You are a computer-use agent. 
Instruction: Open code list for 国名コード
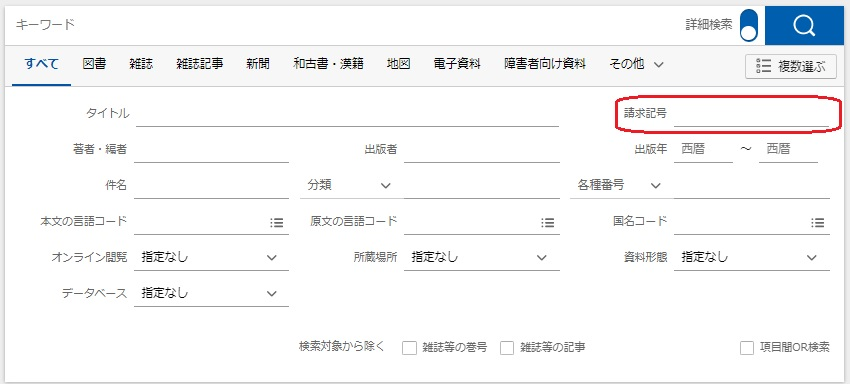pyautogui.click(x=817, y=222)
